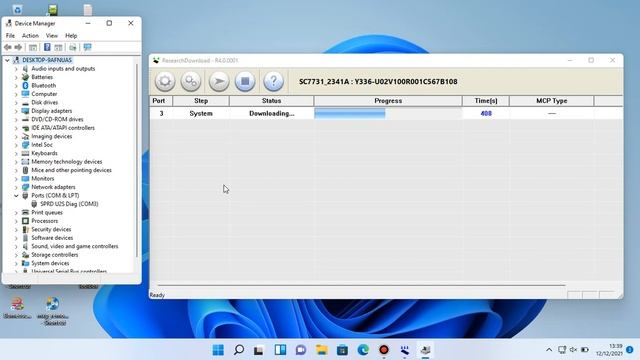Collapse the DESKTOP computer root node
The width and height of the screenshot is (640, 360).
click(x=7, y=60)
